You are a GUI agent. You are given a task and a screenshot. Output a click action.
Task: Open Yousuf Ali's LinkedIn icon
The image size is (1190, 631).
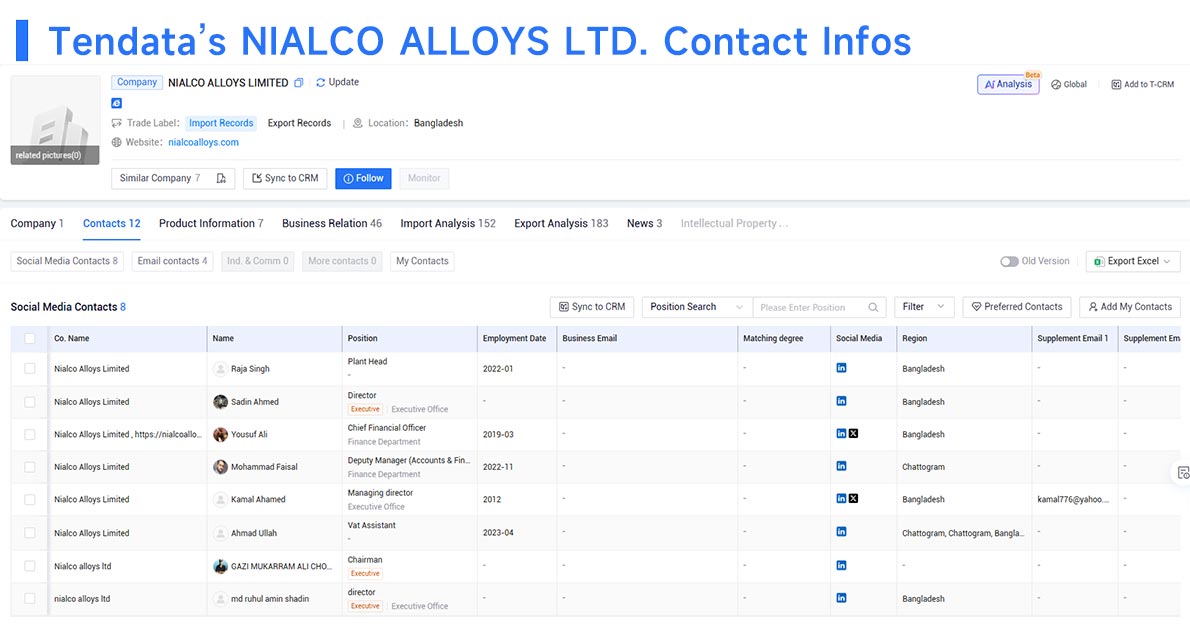pos(841,434)
